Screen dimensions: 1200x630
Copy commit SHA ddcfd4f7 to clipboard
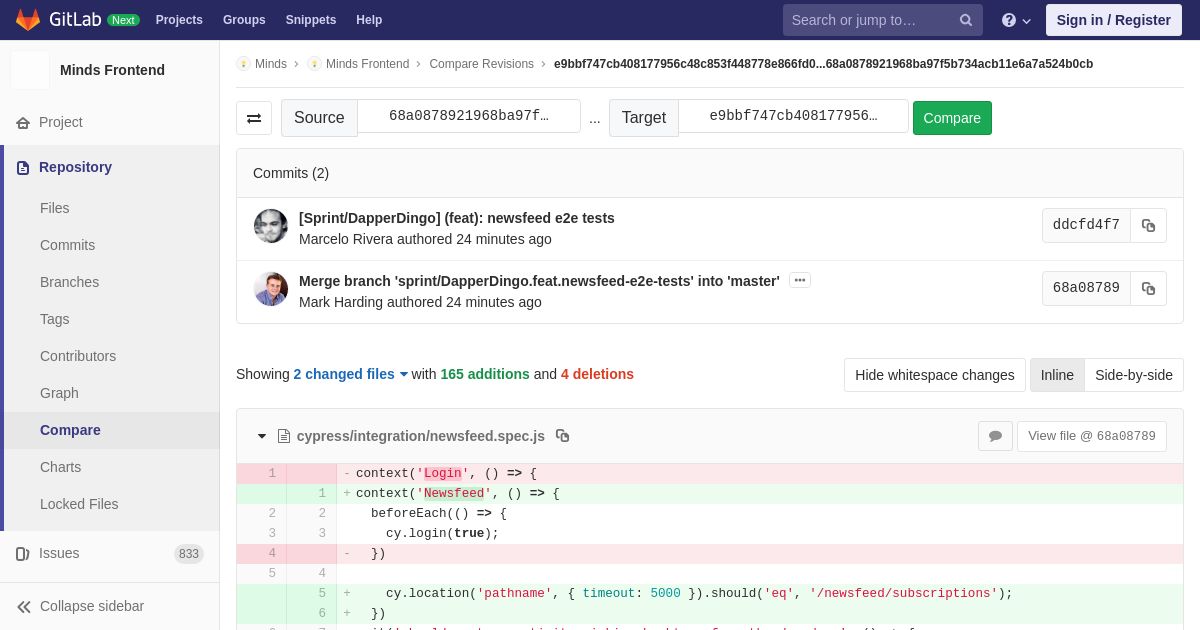tap(1148, 226)
